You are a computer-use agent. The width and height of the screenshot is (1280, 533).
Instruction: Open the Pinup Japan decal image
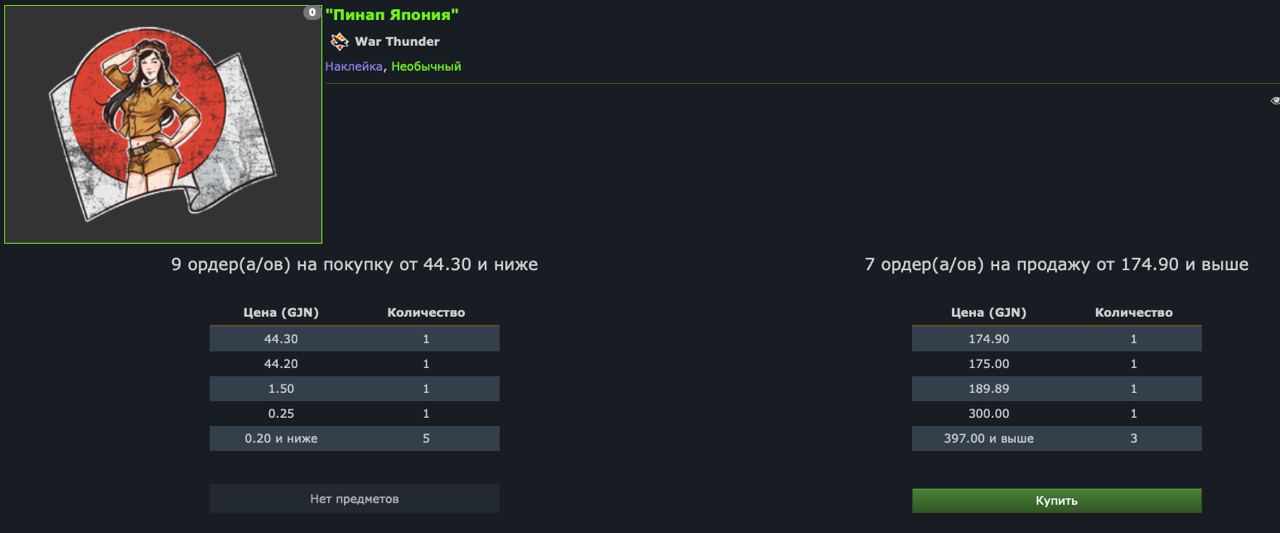click(163, 124)
